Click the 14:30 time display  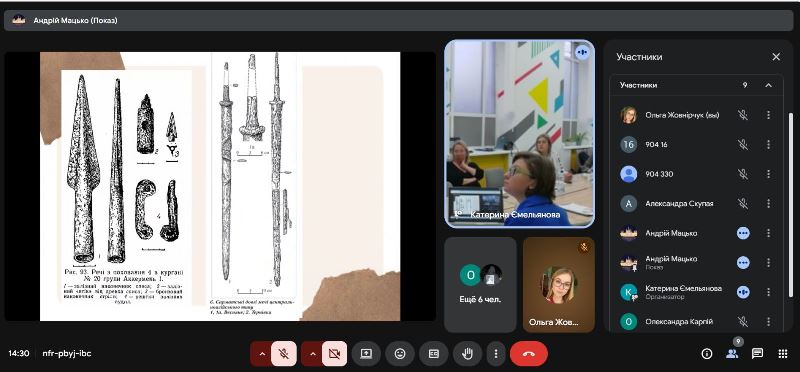18,353
